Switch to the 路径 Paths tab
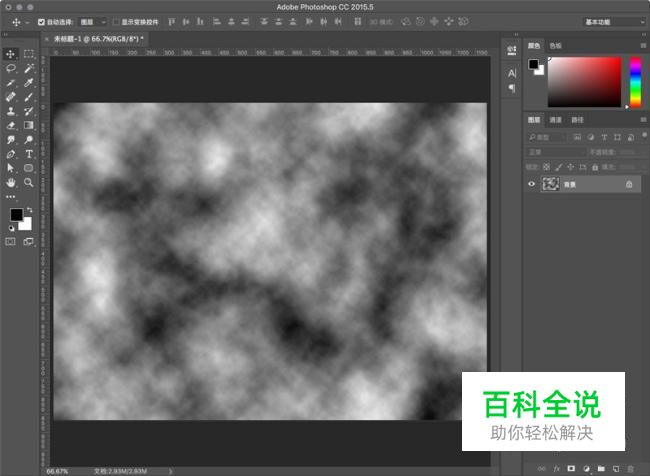 coord(577,120)
